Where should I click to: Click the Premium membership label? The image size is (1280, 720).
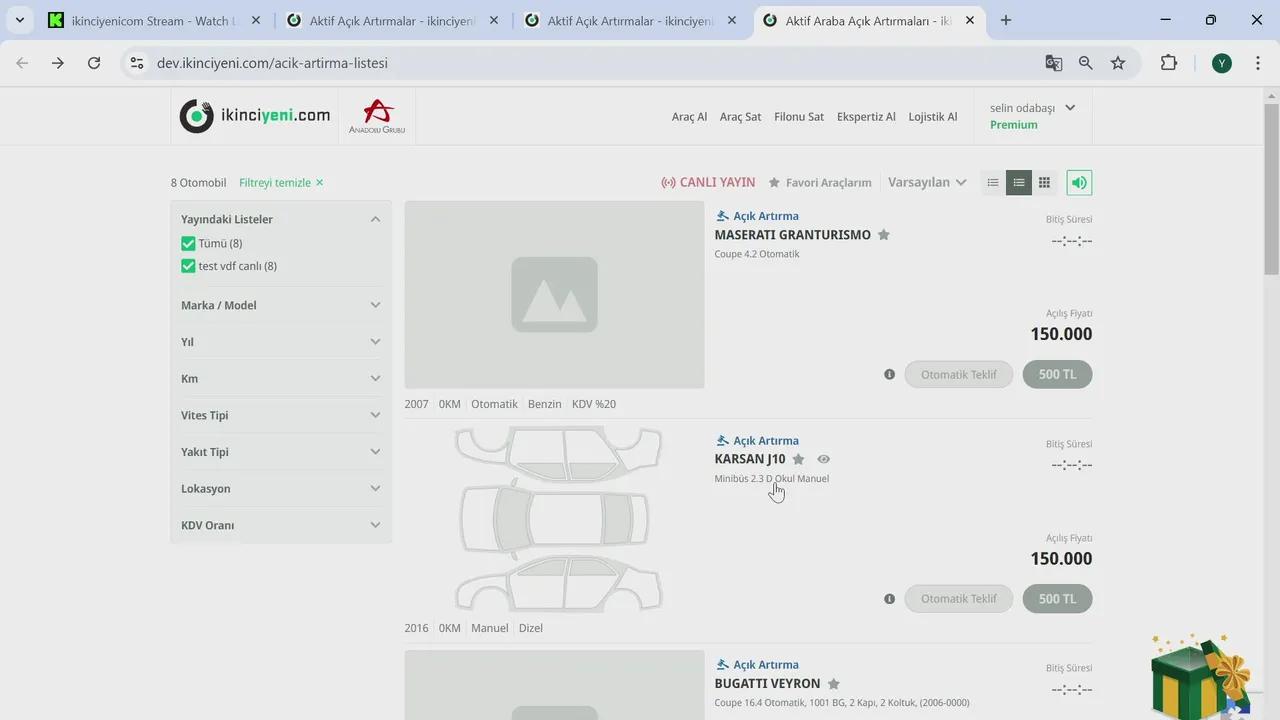coord(1014,125)
